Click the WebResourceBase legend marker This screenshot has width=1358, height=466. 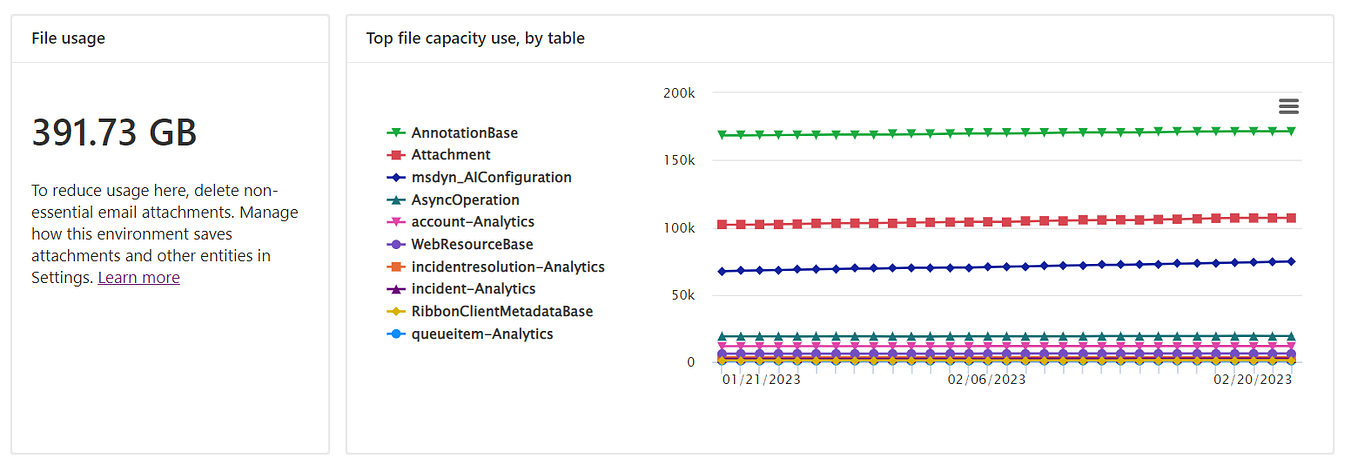point(396,244)
